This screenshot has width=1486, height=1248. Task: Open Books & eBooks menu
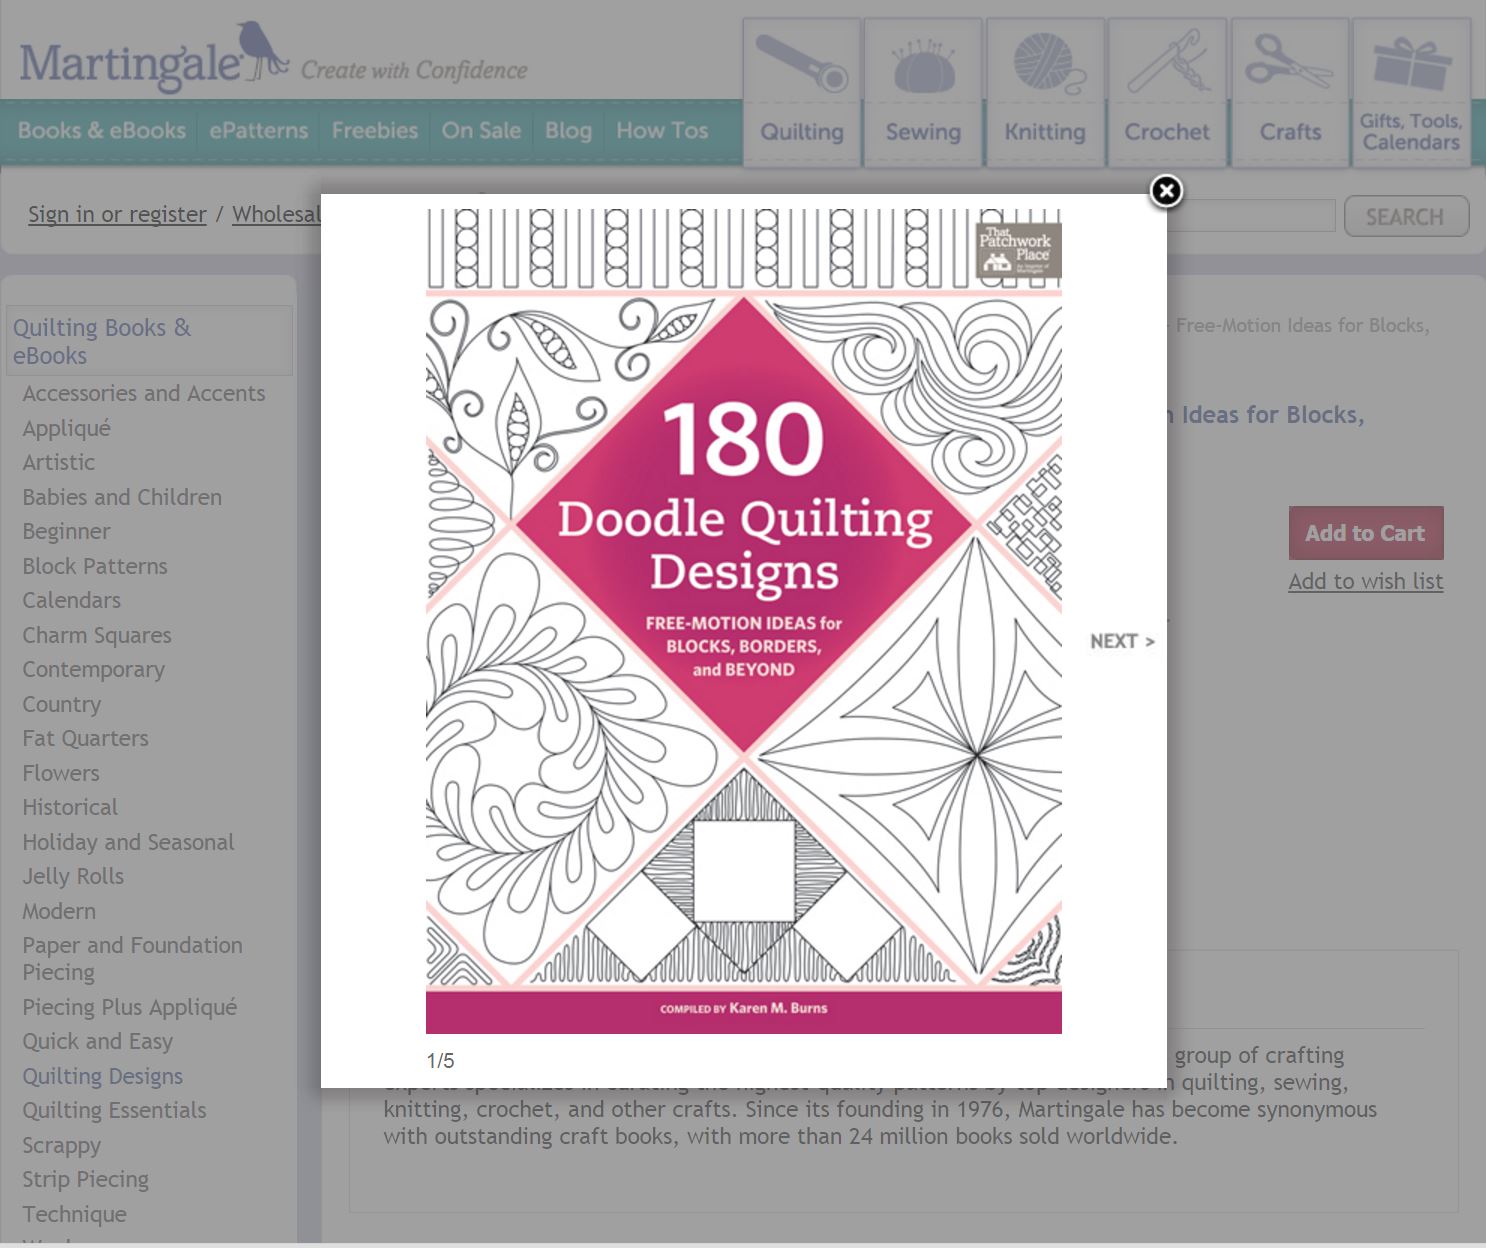tap(102, 131)
